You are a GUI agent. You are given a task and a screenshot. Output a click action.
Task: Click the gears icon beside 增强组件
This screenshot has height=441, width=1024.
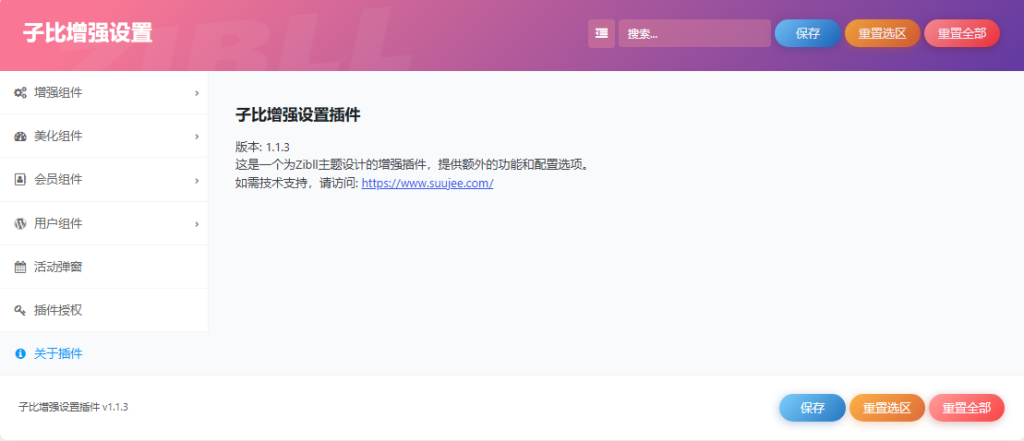(20, 93)
